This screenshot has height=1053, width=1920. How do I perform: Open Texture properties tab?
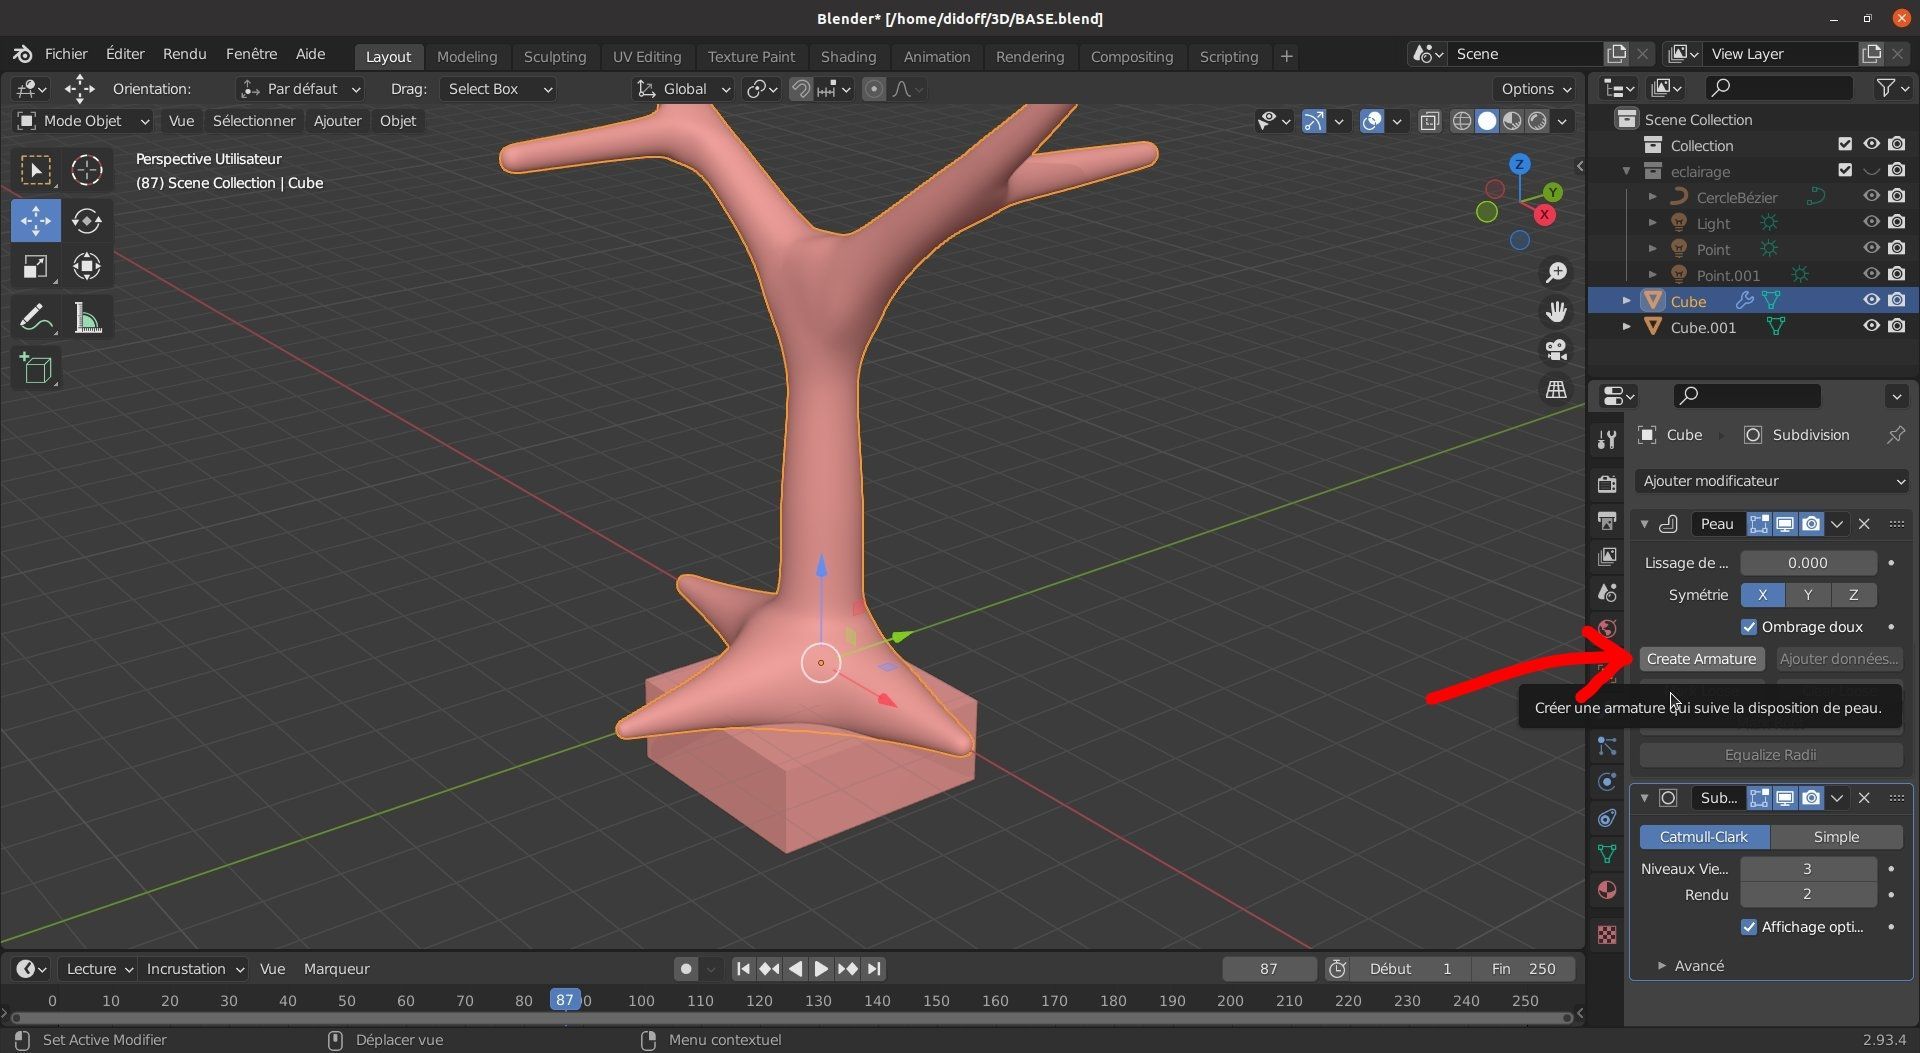tap(1607, 935)
